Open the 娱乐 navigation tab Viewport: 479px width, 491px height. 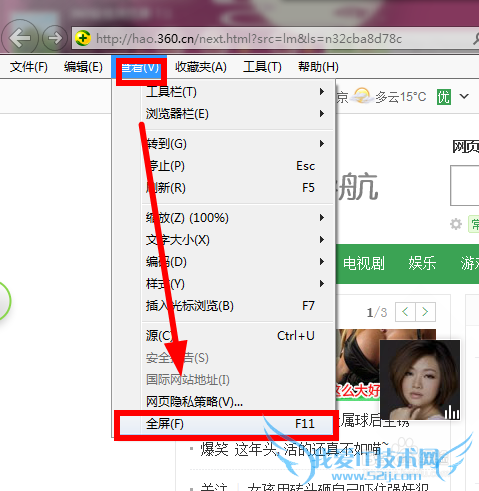pos(422,263)
